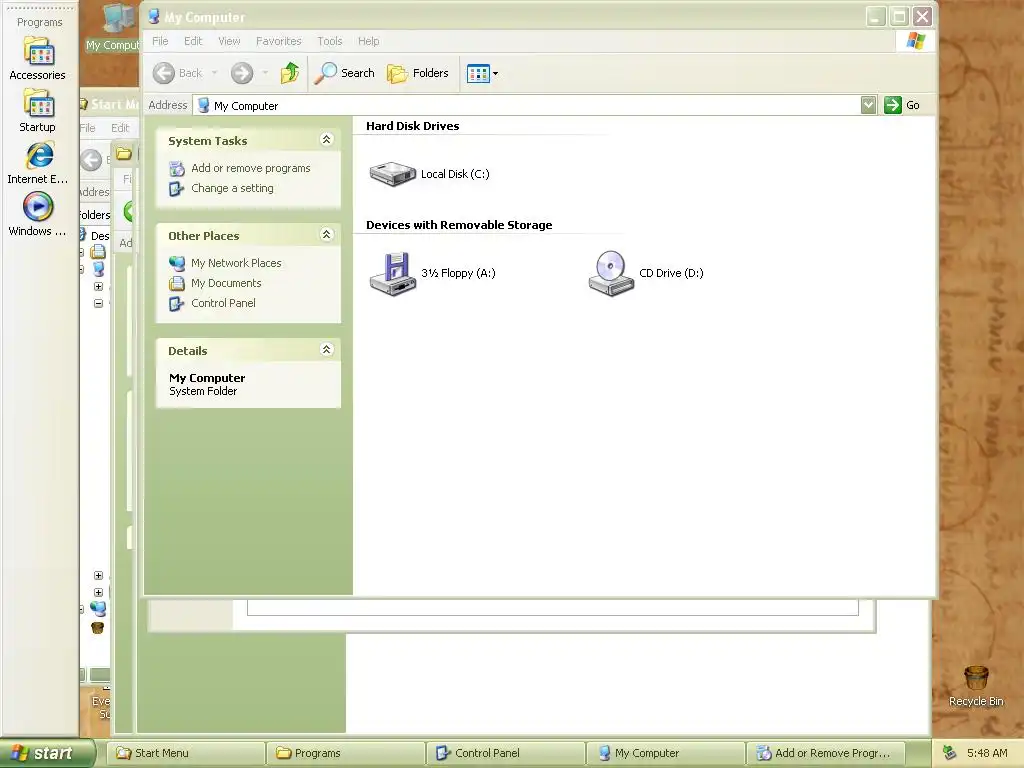
Task: Click the Add or remove programs icon
Action: point(177,168)
